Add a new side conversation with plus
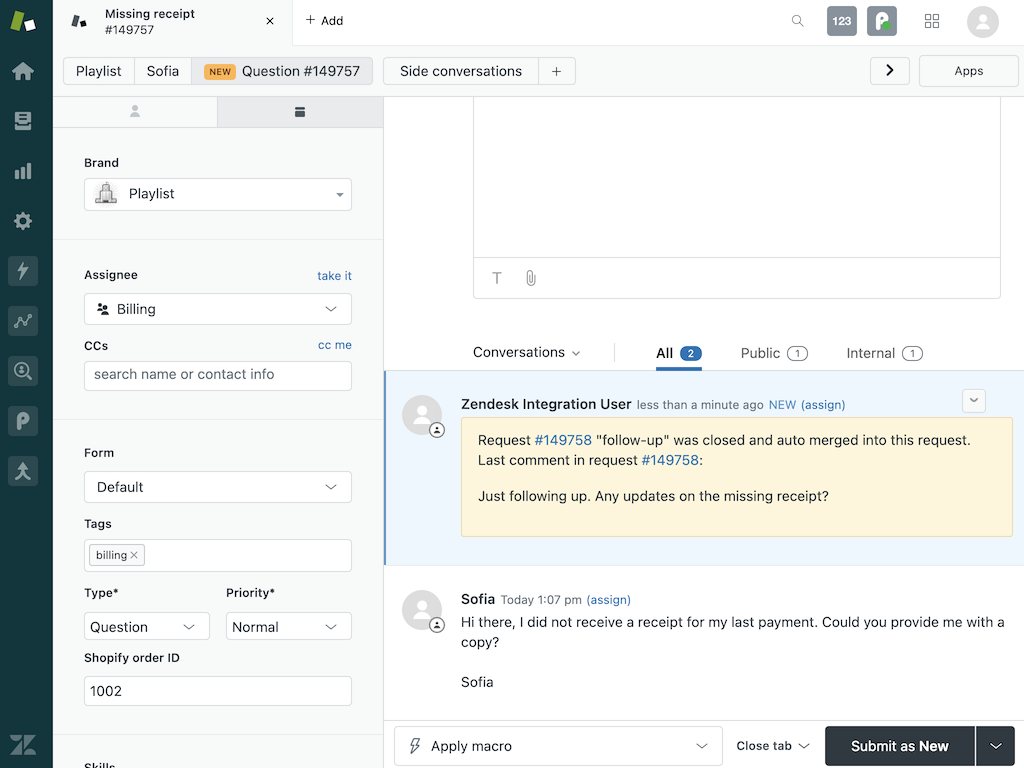This screenshot has height=768, width=1024. tap(556, 71)
